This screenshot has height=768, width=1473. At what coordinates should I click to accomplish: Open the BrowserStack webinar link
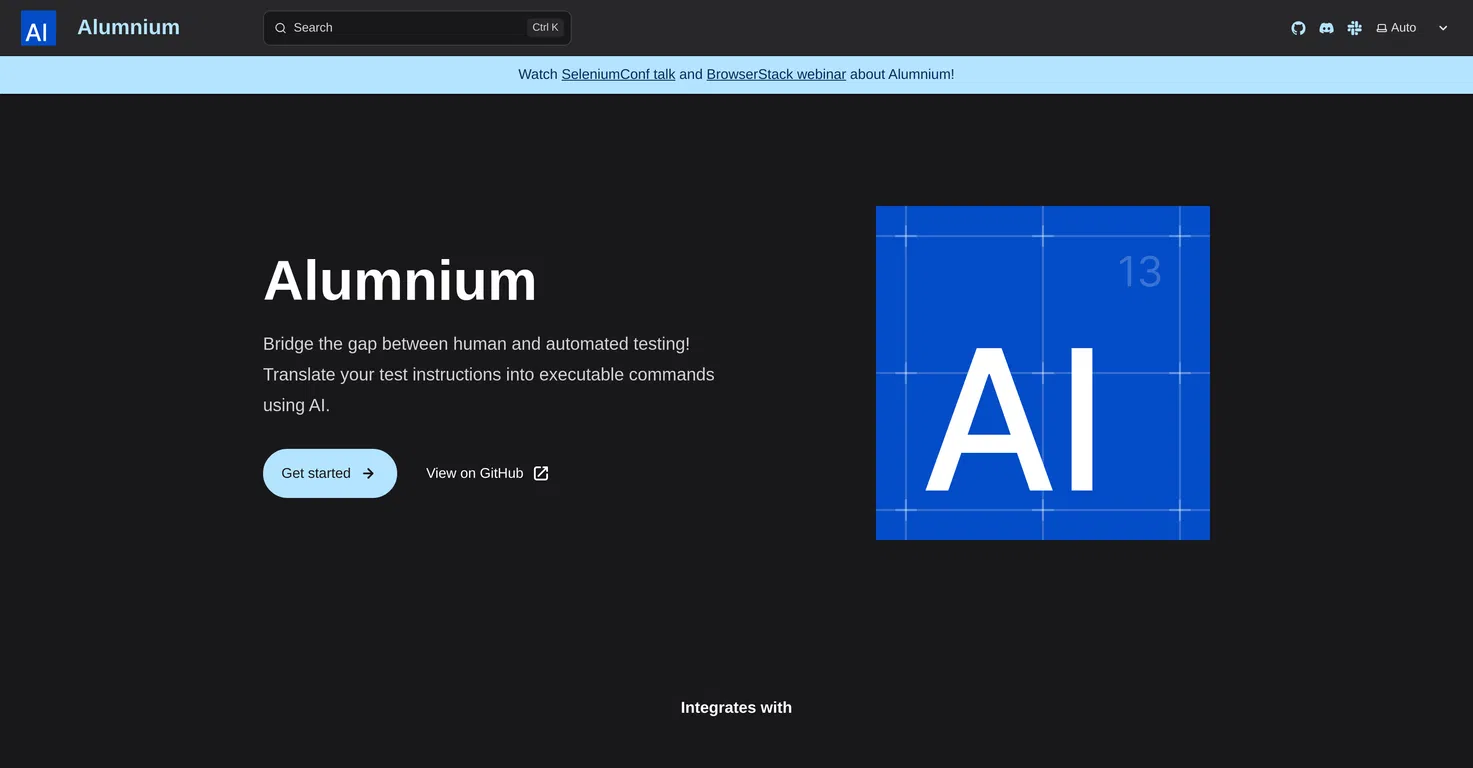(x=776, y=74)
